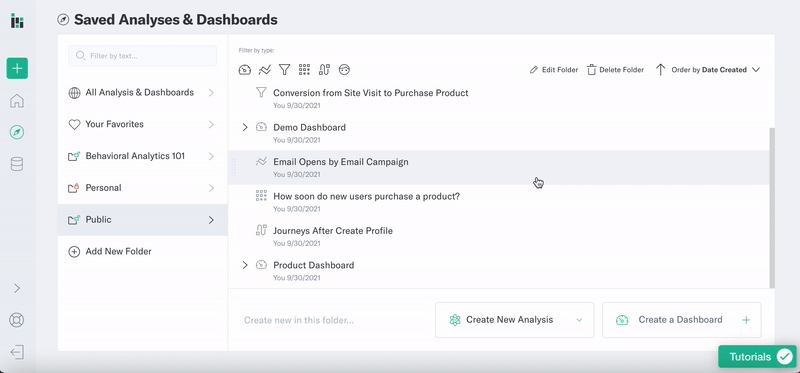The width and height of the screenshot is (800, 373).
Task: Select the Public folder
Action: [x=142, y=220]
